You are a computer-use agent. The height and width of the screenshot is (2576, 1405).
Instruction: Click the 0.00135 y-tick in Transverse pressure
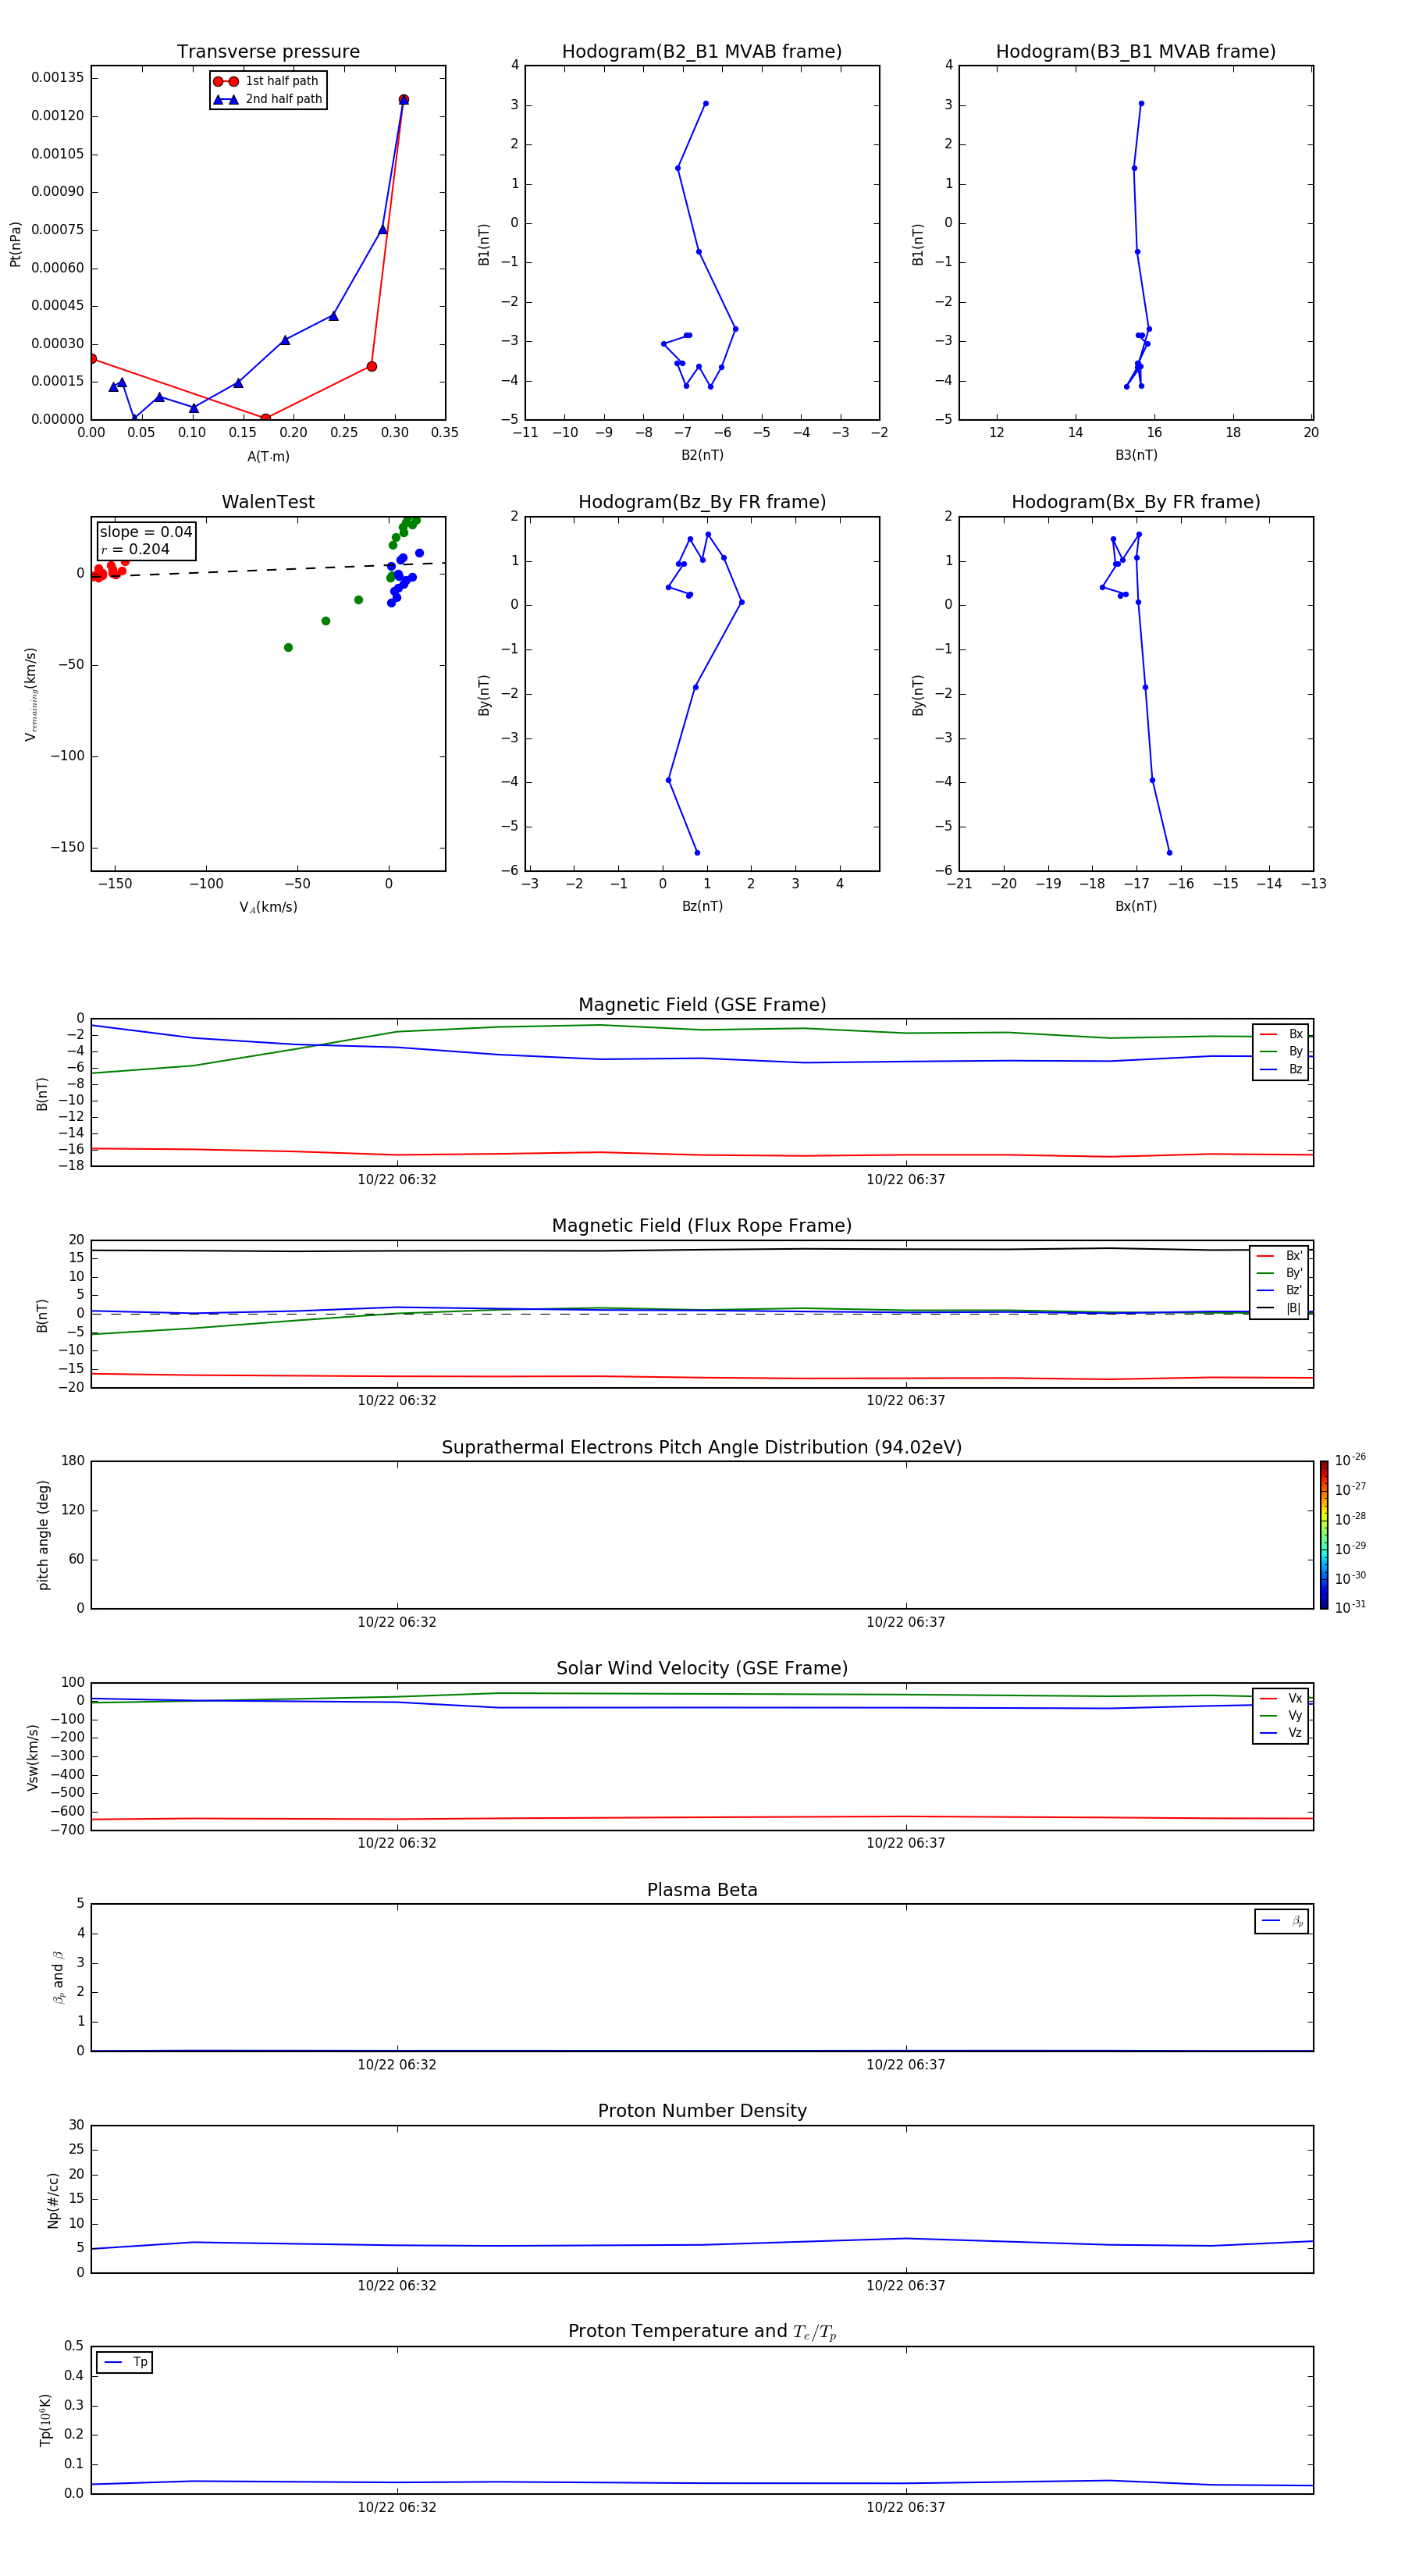click(58, 78)
